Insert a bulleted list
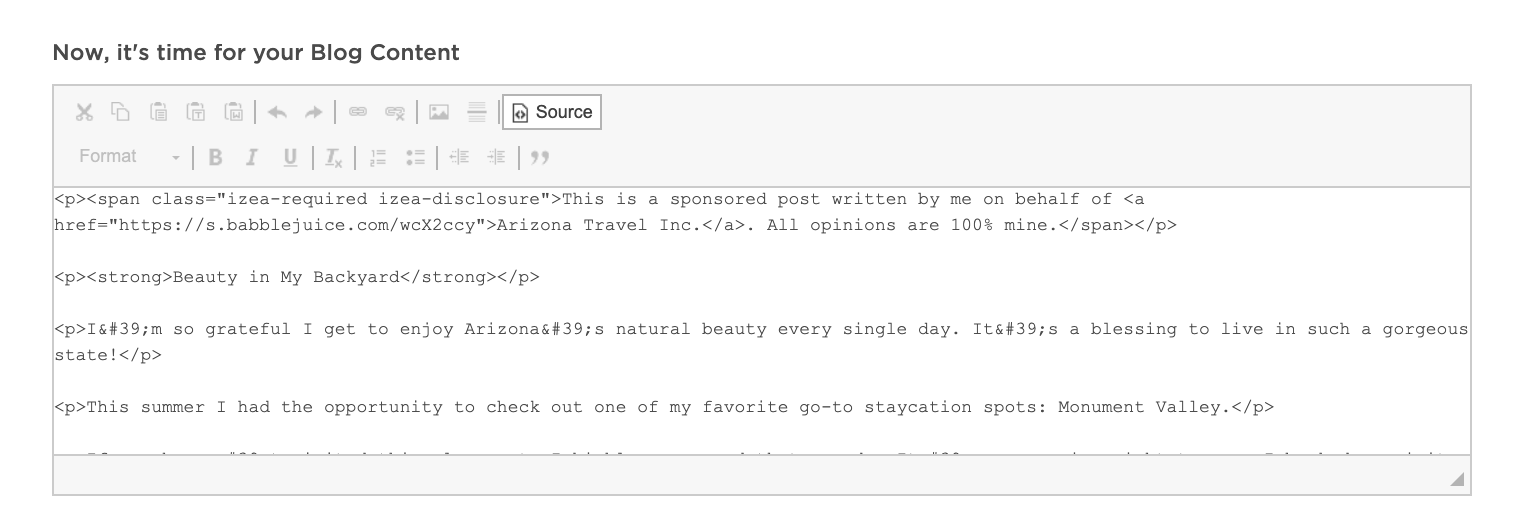 (x=416, y=157)
